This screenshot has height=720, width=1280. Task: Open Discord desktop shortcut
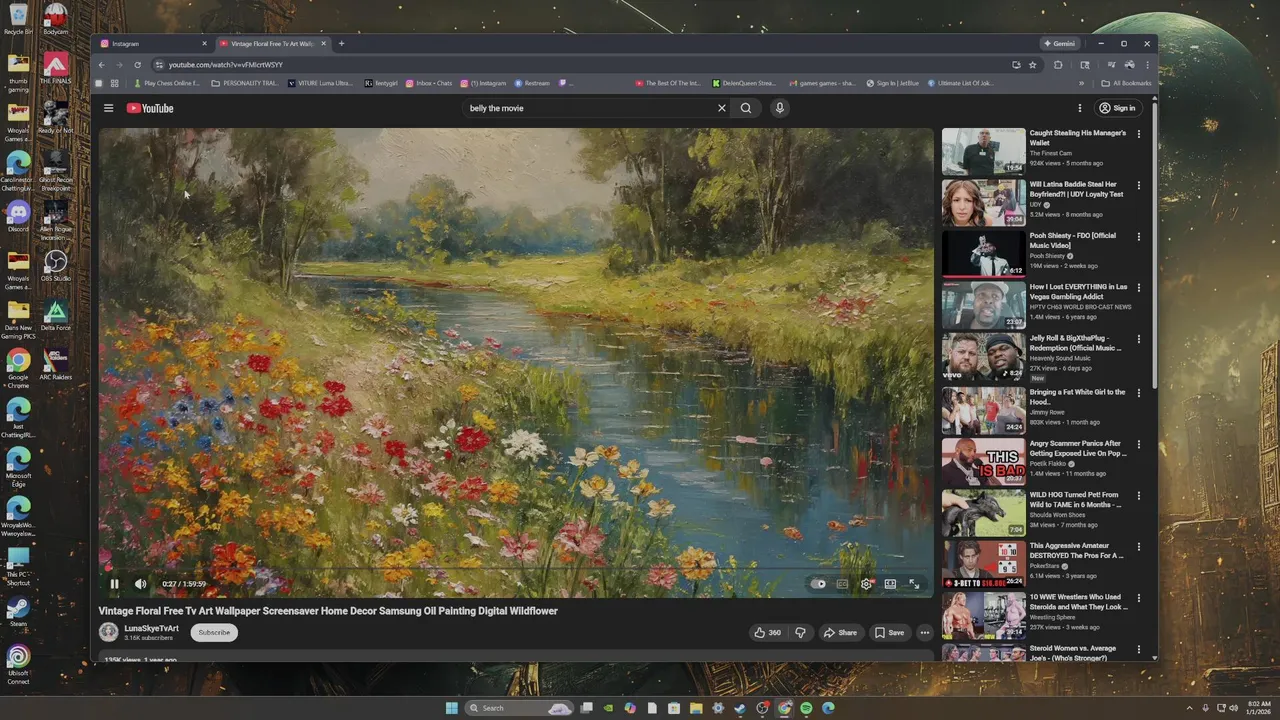tap(18, 216)
